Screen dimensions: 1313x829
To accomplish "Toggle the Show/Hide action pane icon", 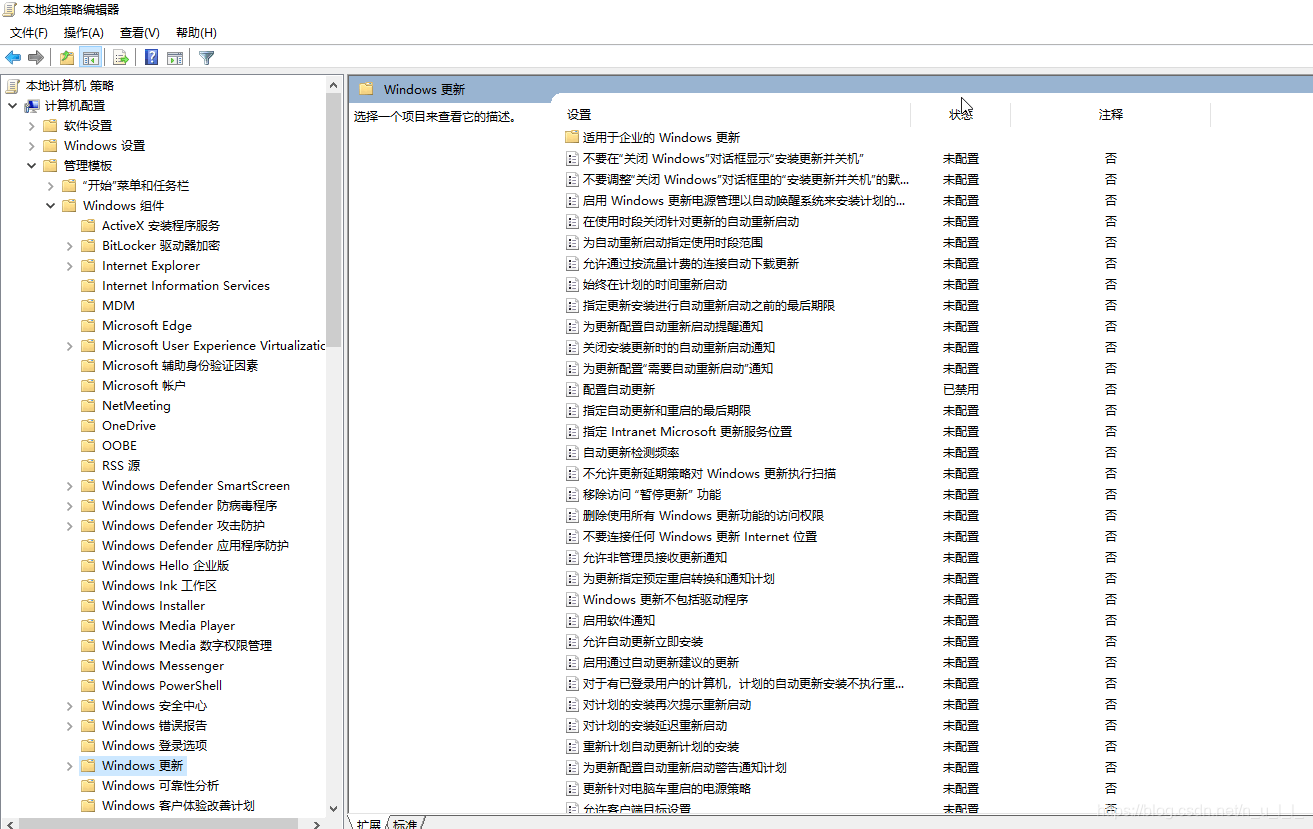I will (175, 58).
